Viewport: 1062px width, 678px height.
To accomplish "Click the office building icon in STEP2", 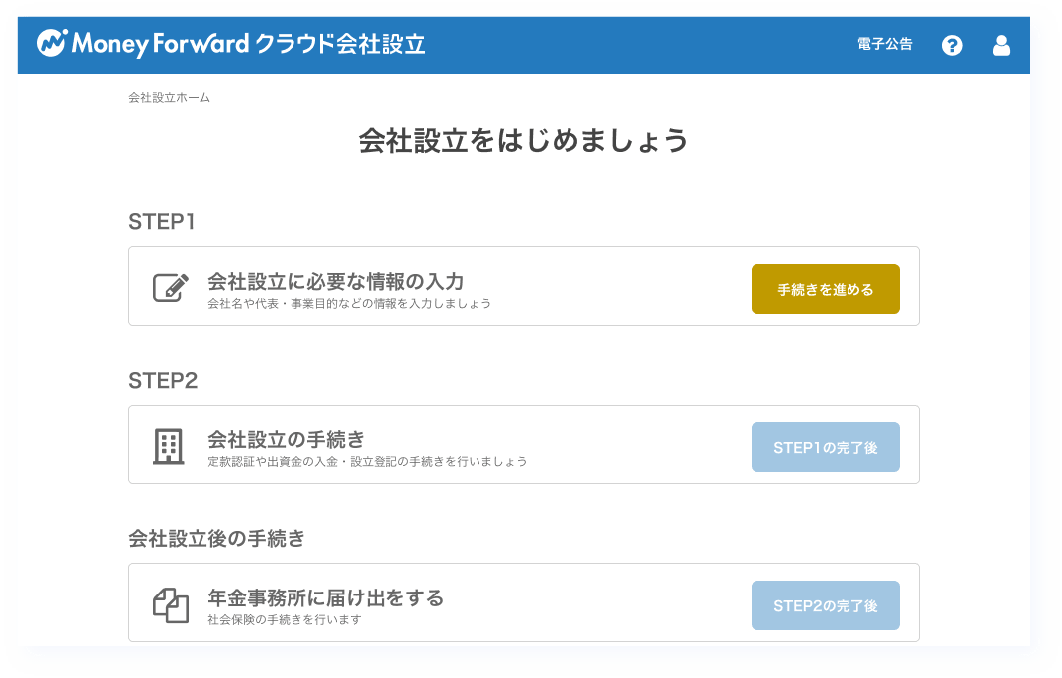I will click(168, 446).
